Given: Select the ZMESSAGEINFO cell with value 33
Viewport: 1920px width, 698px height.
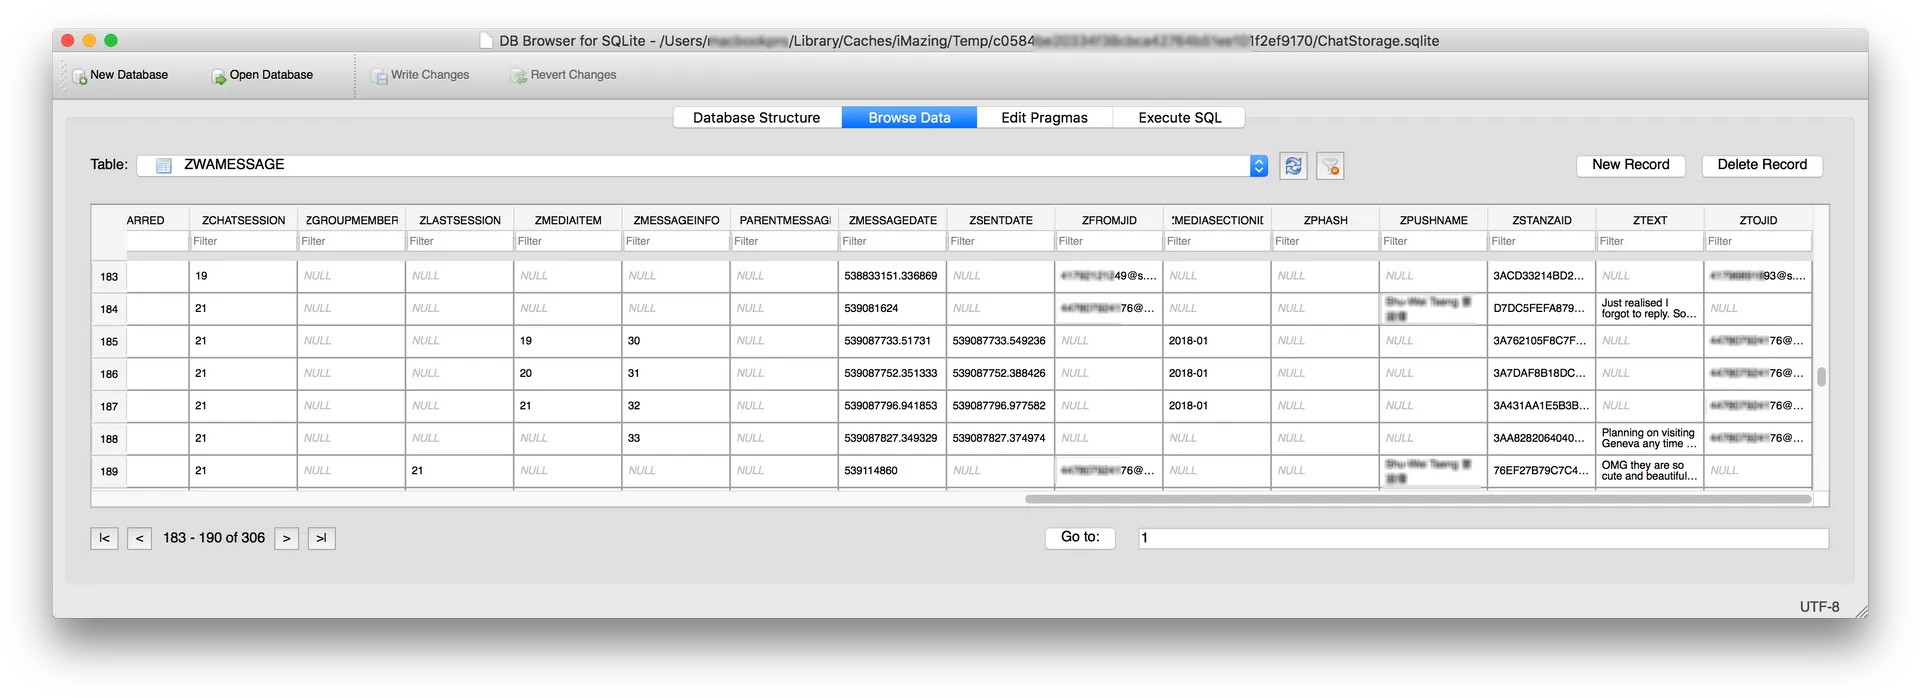Looking at the screenshot, I should (x=676, y=438).
